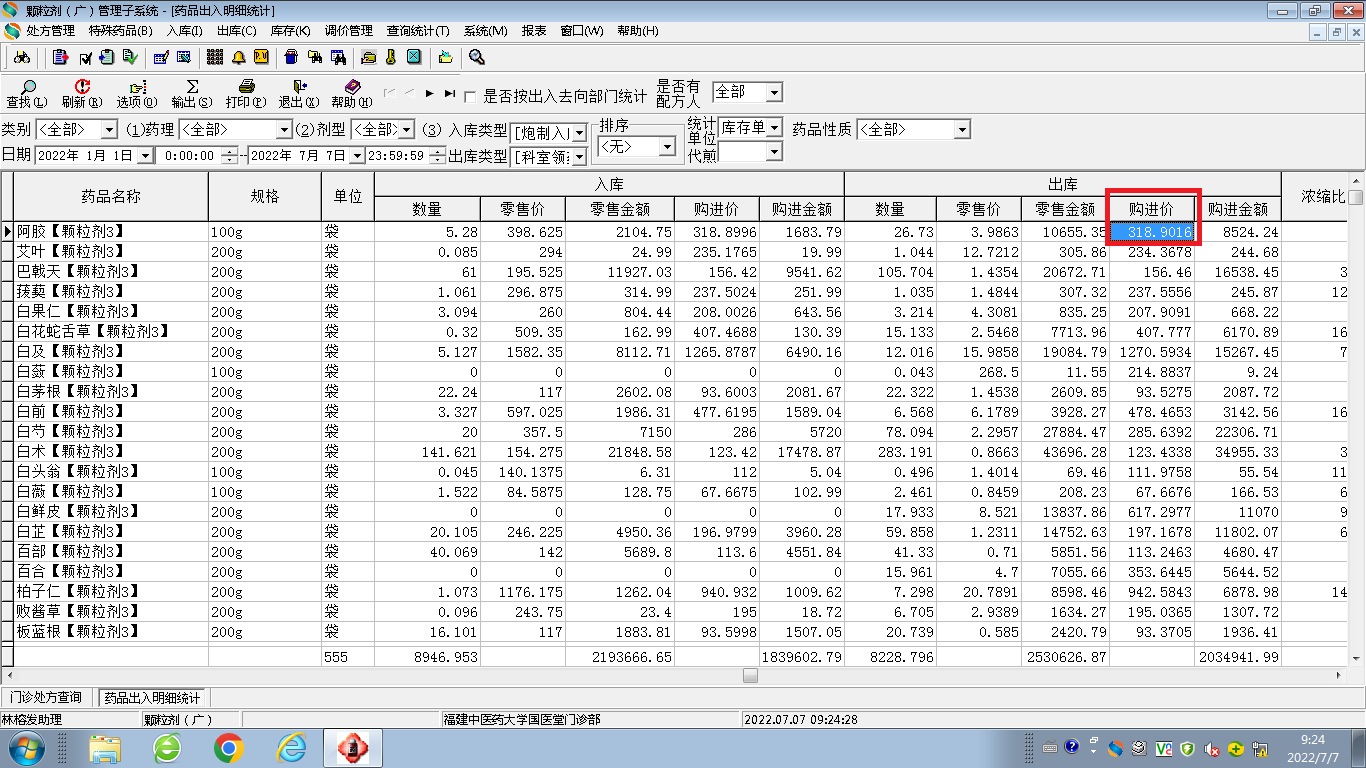Open 类别 category dropdown
Screen dimensions: 1366x768
[108, 130]
